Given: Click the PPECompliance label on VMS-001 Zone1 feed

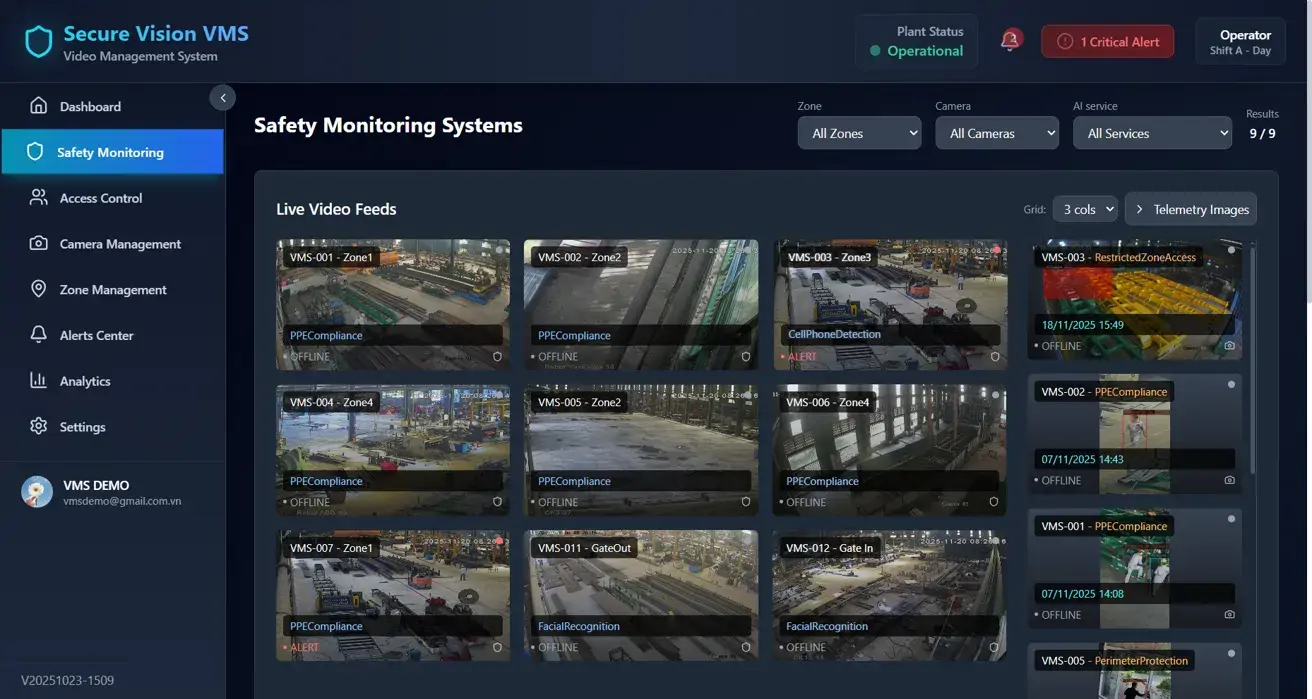Looking at the screenshot, I should click(x=326, y=335).
